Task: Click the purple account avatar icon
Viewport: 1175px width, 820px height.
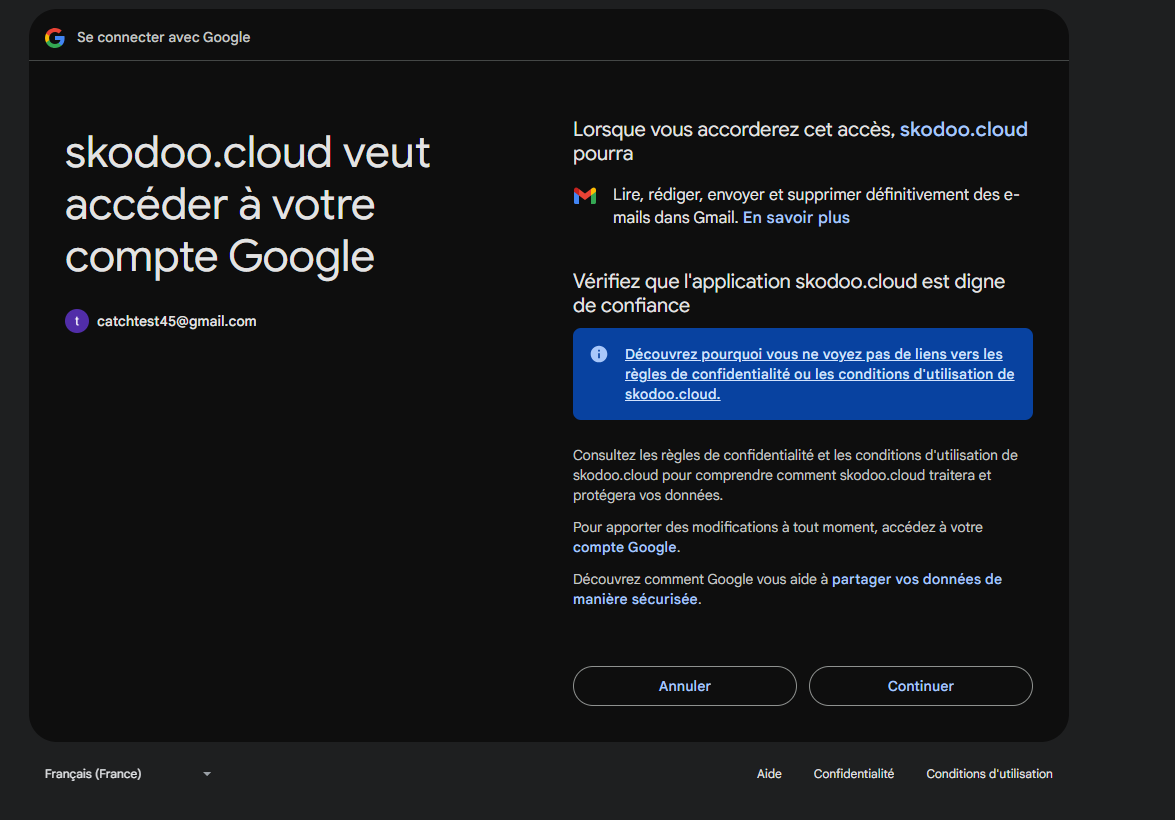Action: 76,321
